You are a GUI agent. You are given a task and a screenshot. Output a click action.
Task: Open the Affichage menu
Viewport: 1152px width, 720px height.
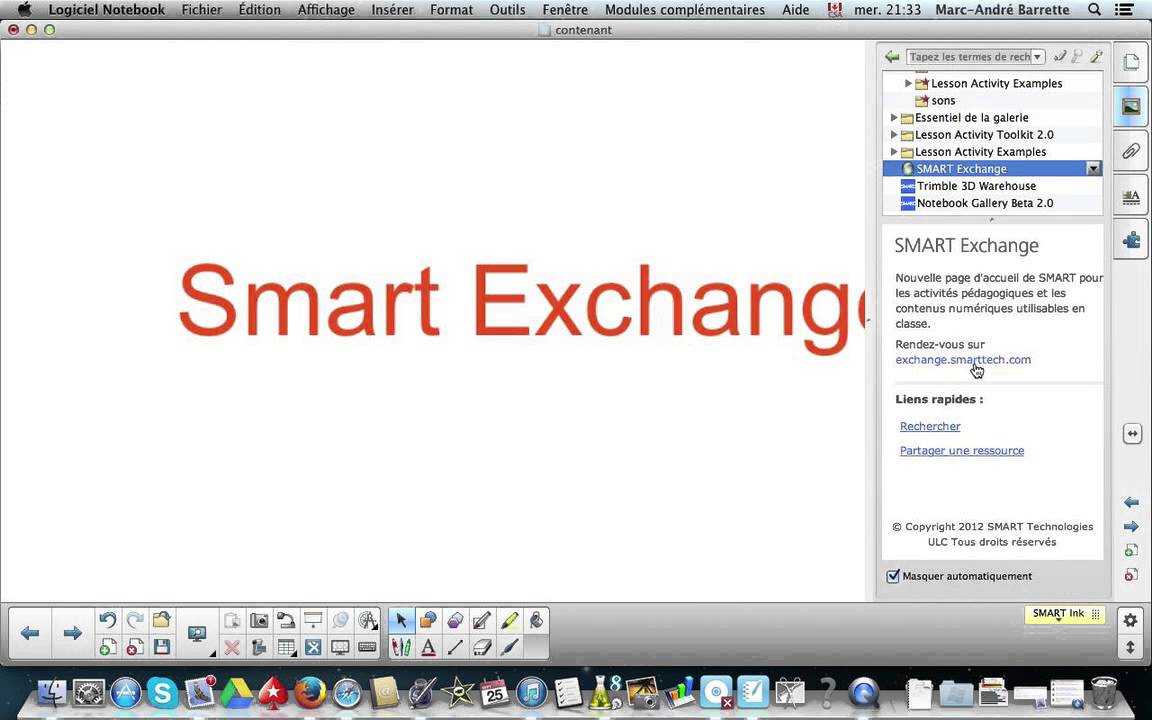click(x=326, y=10)
